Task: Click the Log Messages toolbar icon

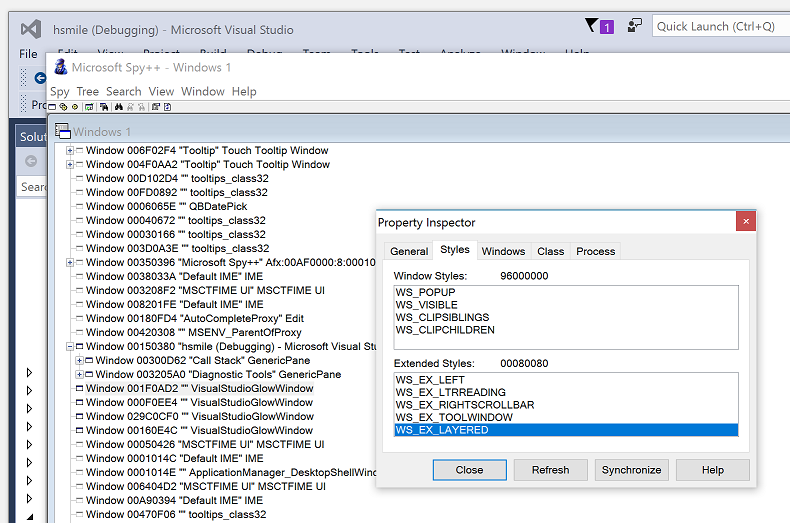Action: [x=89, y=107]
